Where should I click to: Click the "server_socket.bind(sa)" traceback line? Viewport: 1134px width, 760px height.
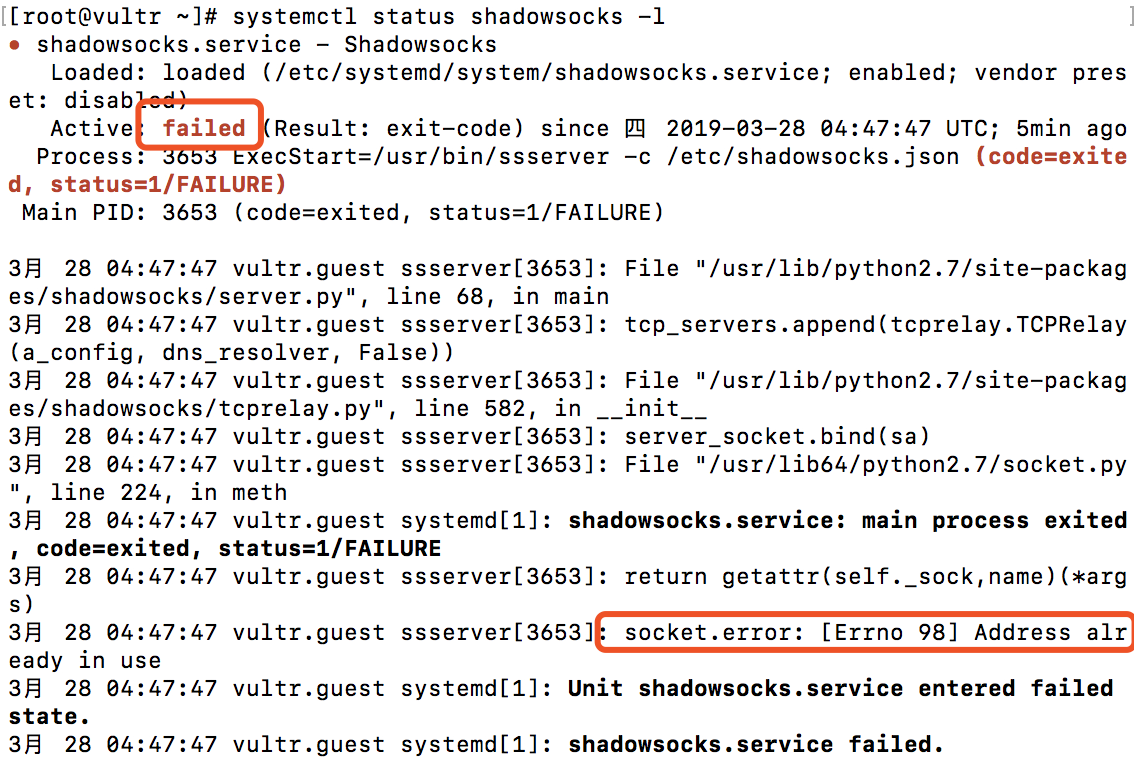[x=777, y=436]
